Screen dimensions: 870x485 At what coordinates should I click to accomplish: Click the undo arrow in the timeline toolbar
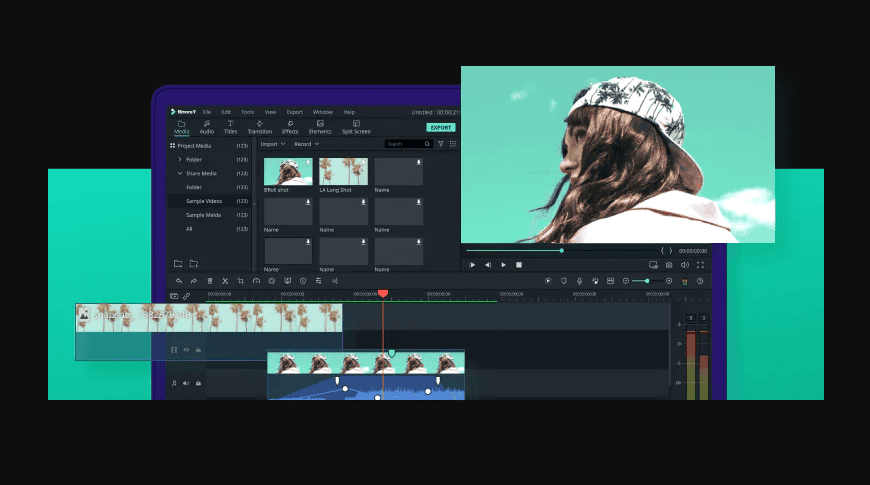click(x=179, y=281)
